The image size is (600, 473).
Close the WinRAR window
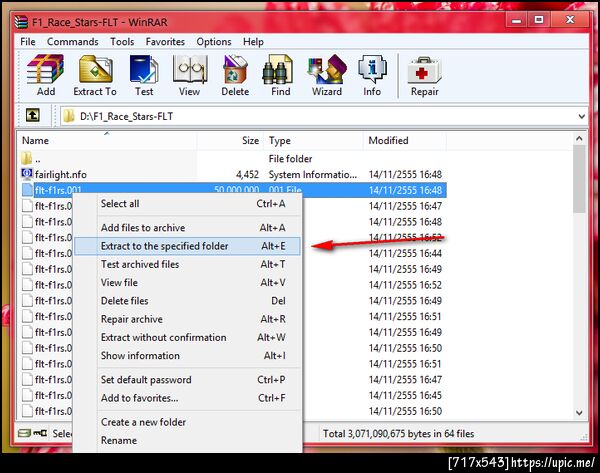[x=570, y=20]
